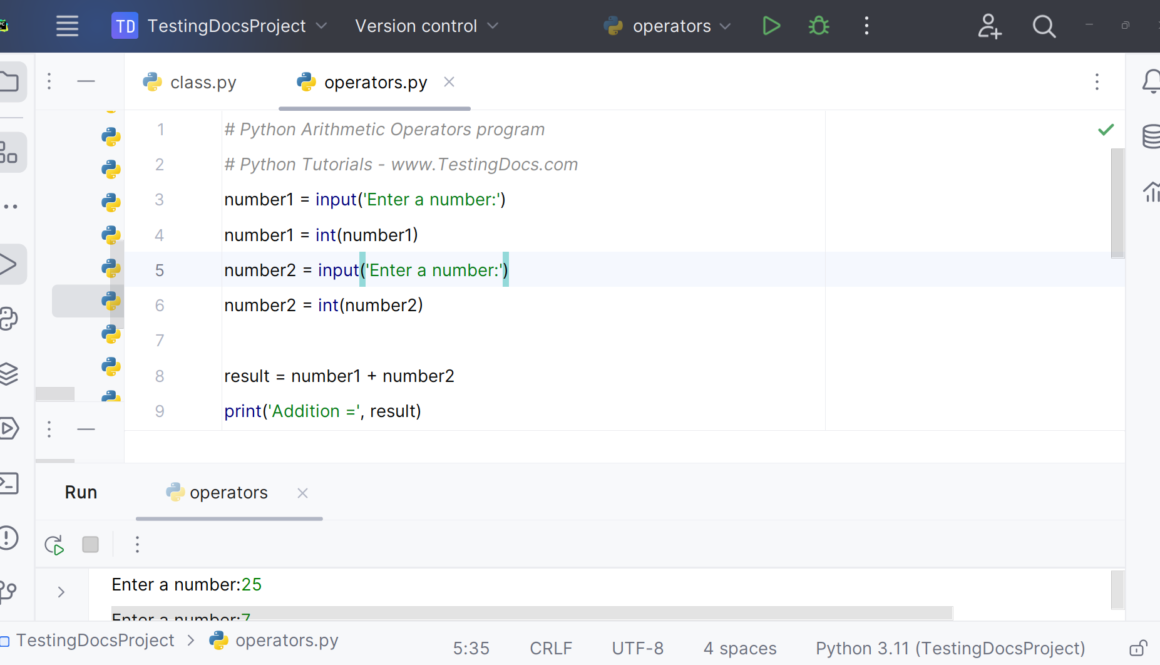
Task: Open the Version control dropdown
Action: tap(426, 26)
